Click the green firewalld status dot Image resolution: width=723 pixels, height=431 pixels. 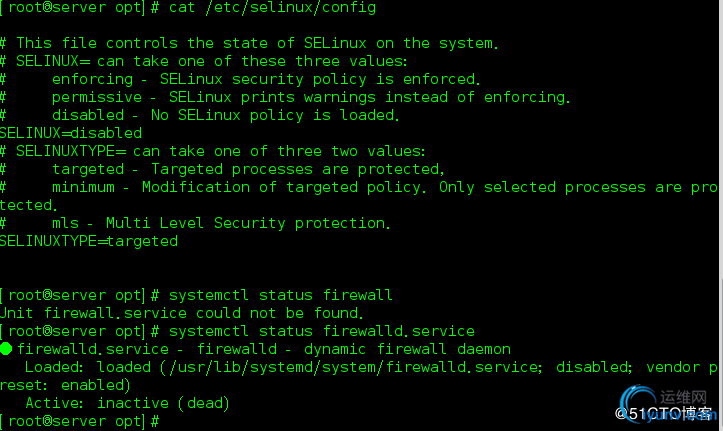(6, 349)
